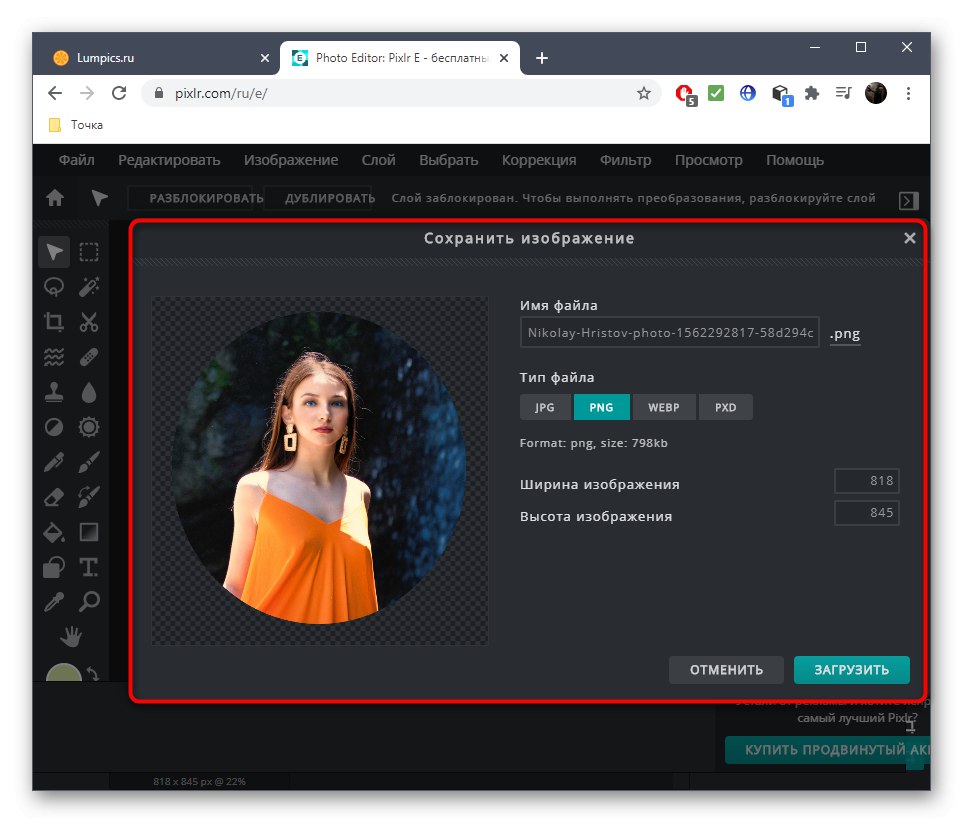Open the Редактировать menu
This screenshot has height=823, width=963.
click(169, 160)
